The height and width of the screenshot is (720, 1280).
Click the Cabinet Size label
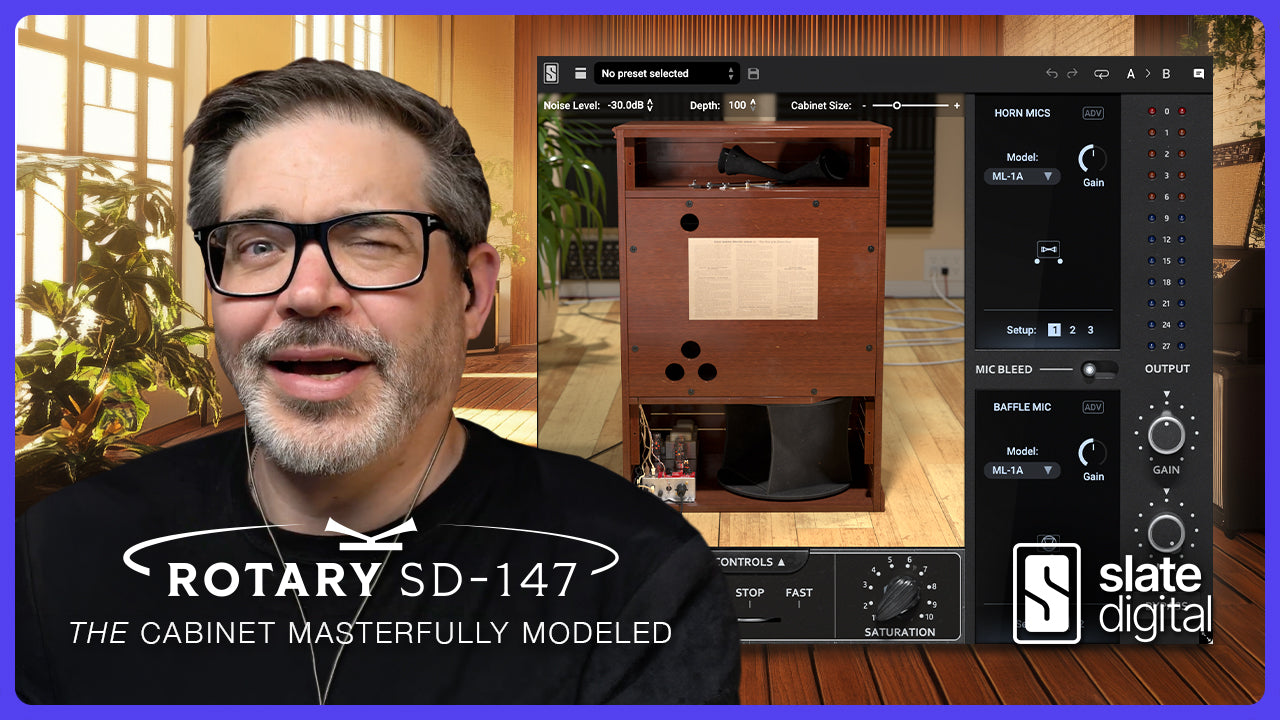point(822,105)
